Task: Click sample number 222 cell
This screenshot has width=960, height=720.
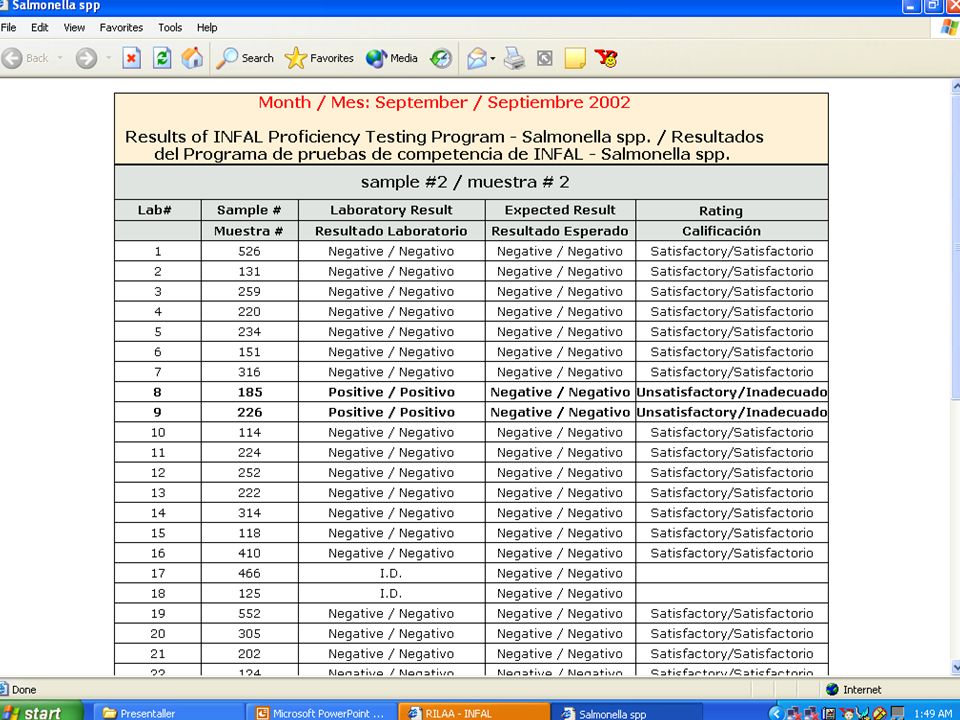Action: tap(249, 492)
